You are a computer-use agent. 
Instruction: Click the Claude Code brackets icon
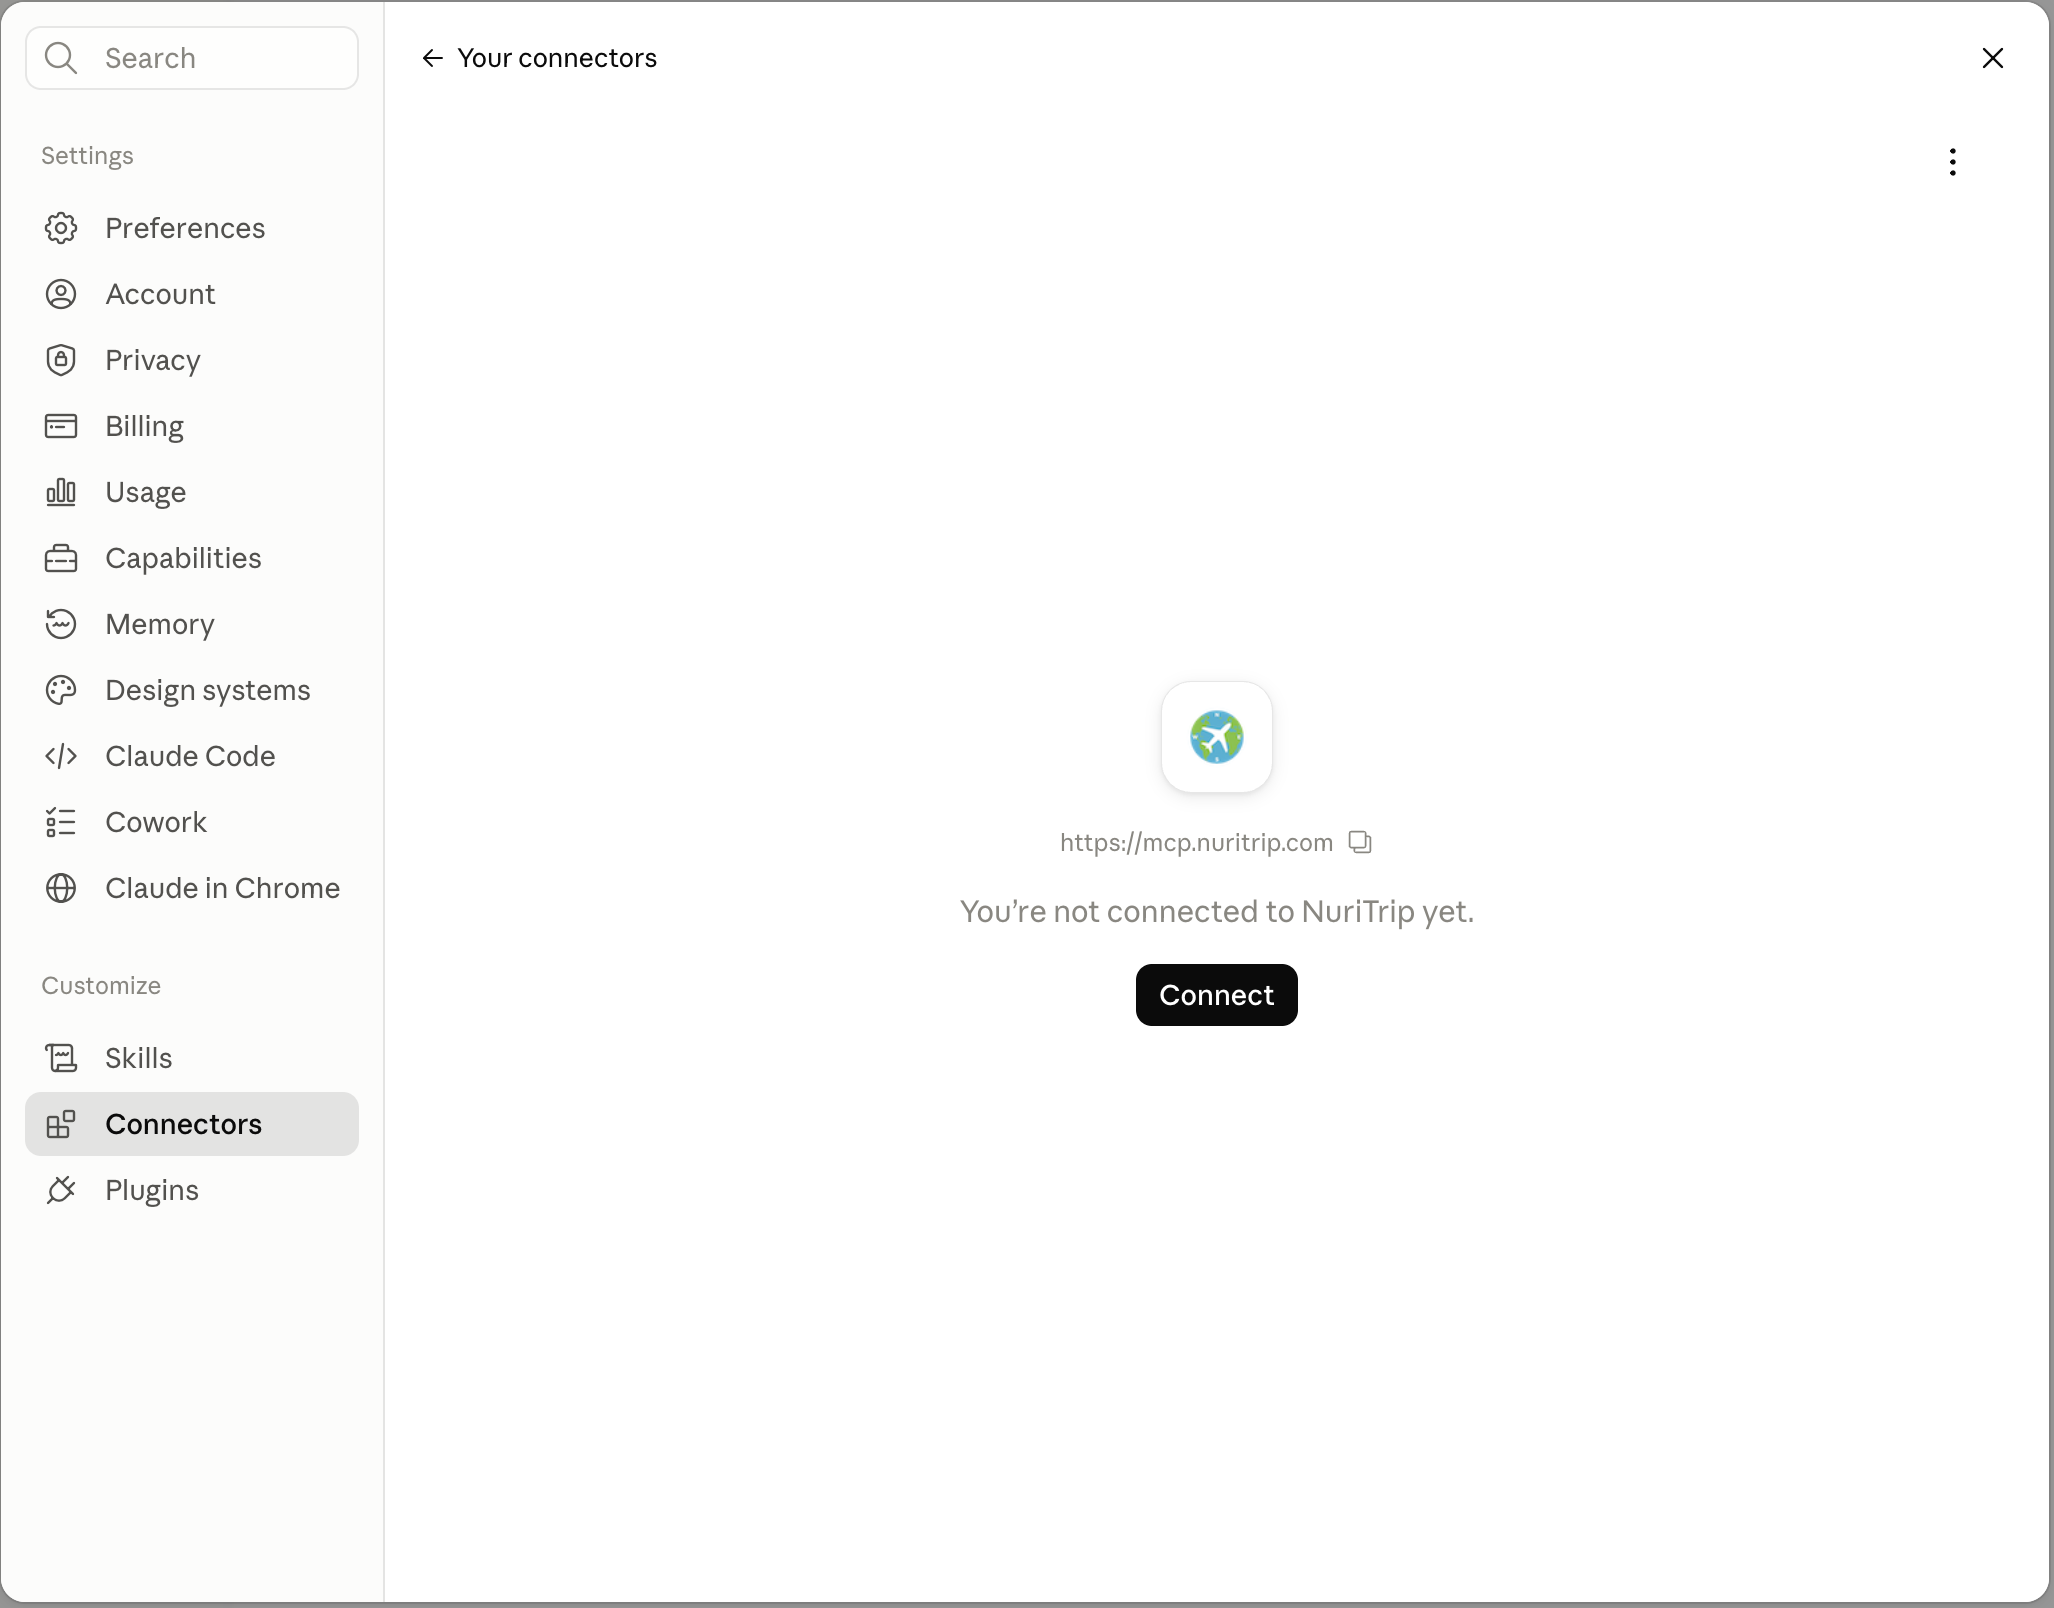(61, 756)
